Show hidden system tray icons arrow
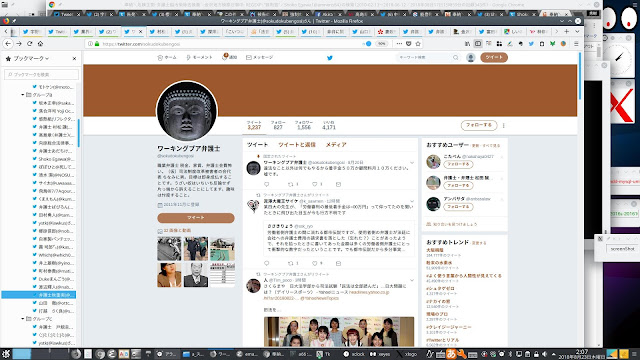 pyautogui.click(x=553, y=354)
